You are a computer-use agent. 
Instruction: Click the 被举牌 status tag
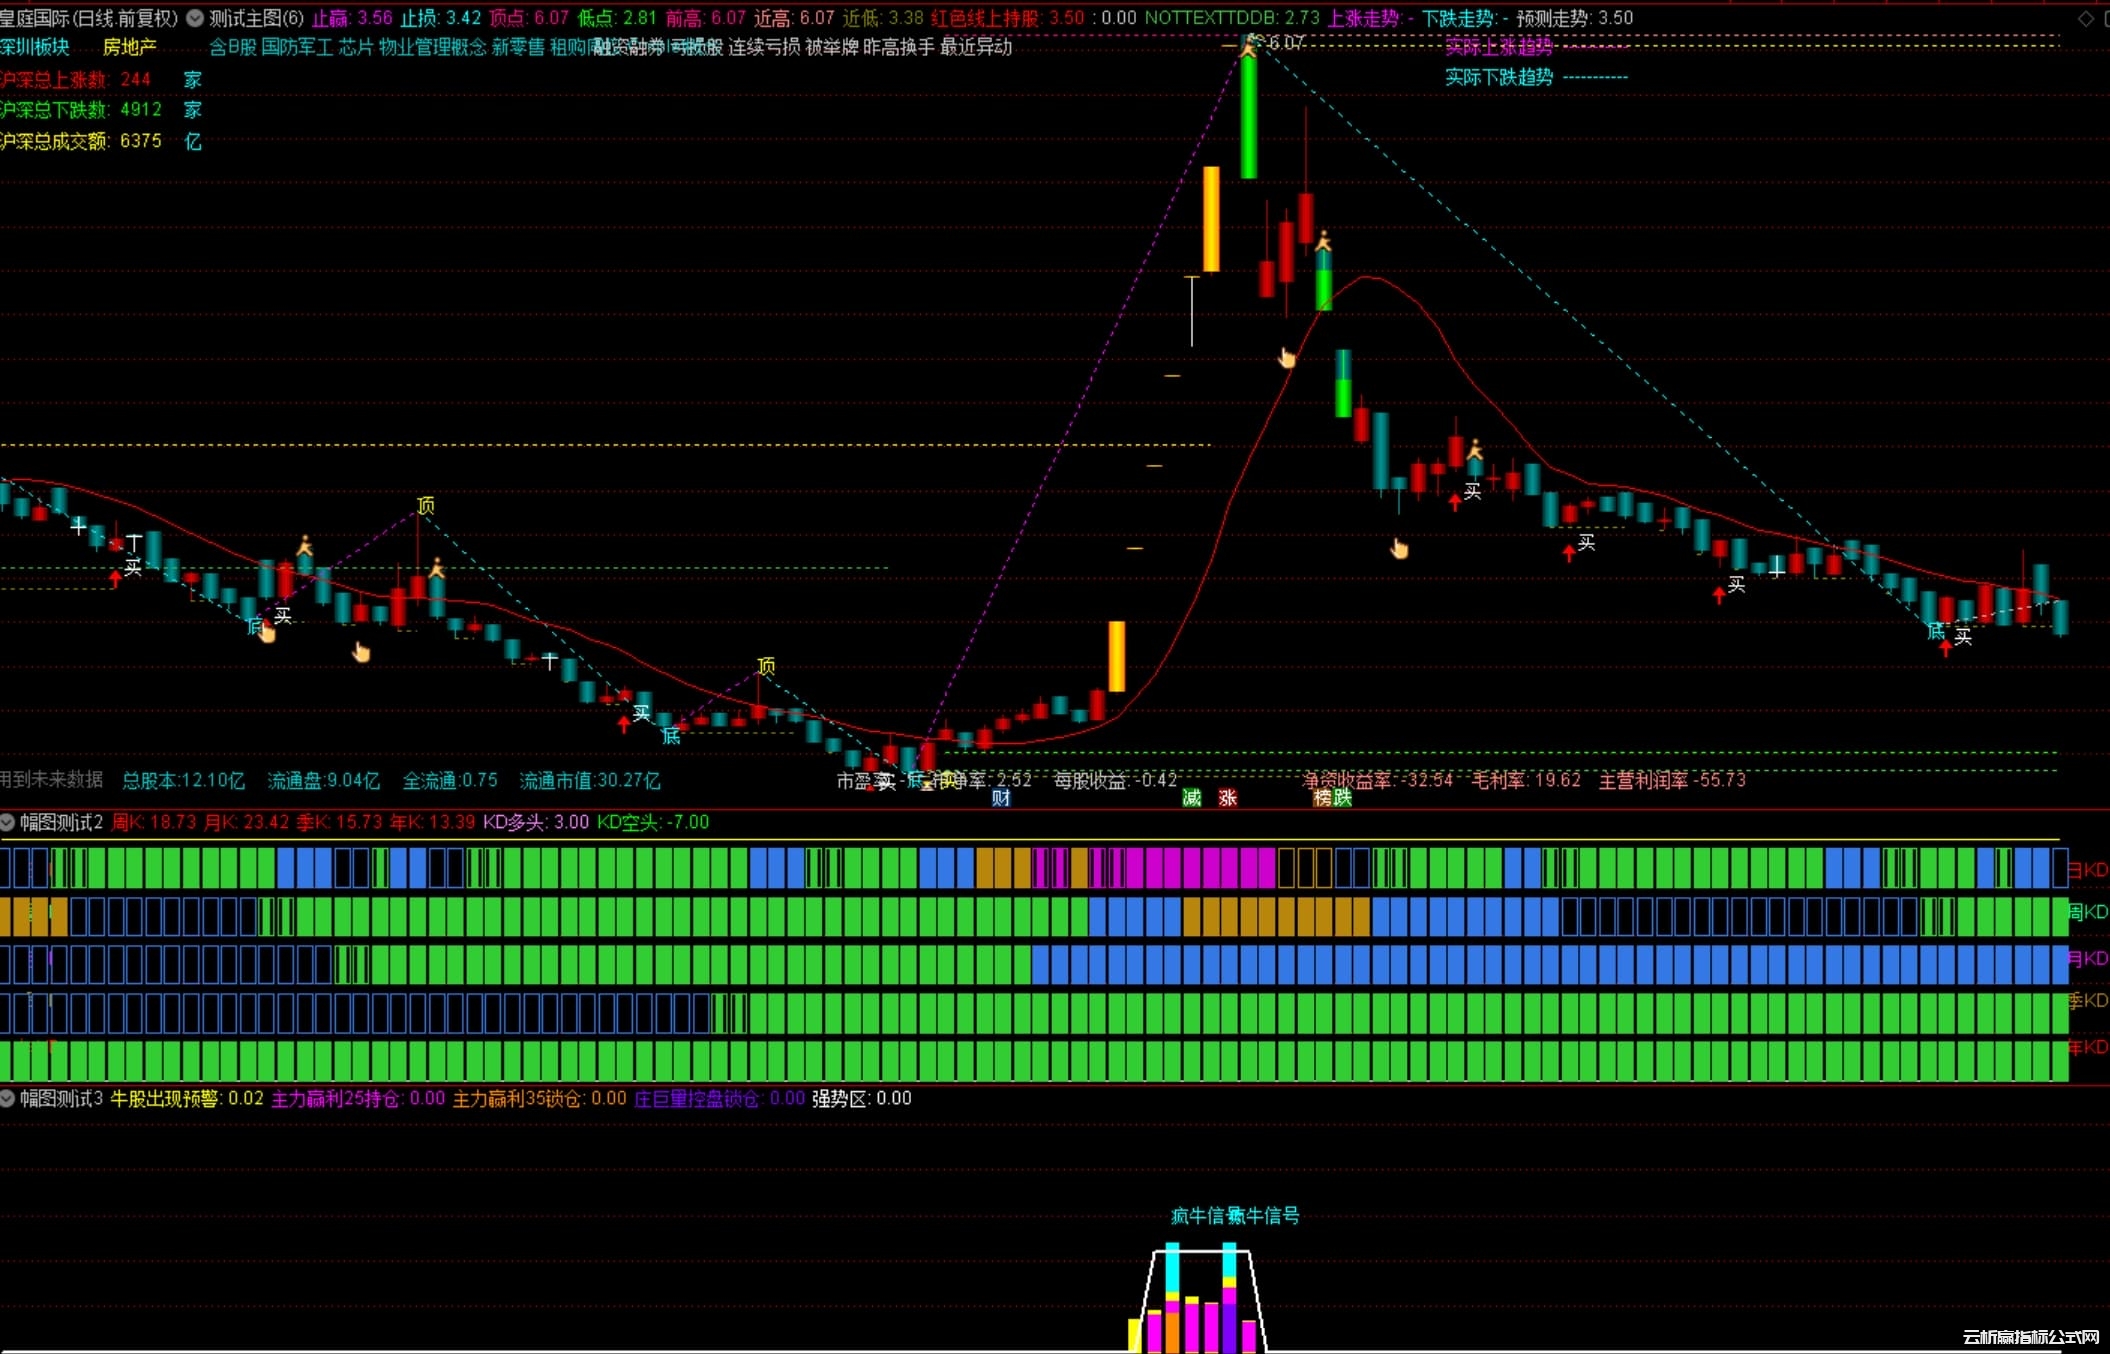pyautogui.click(x=832, y=47)
